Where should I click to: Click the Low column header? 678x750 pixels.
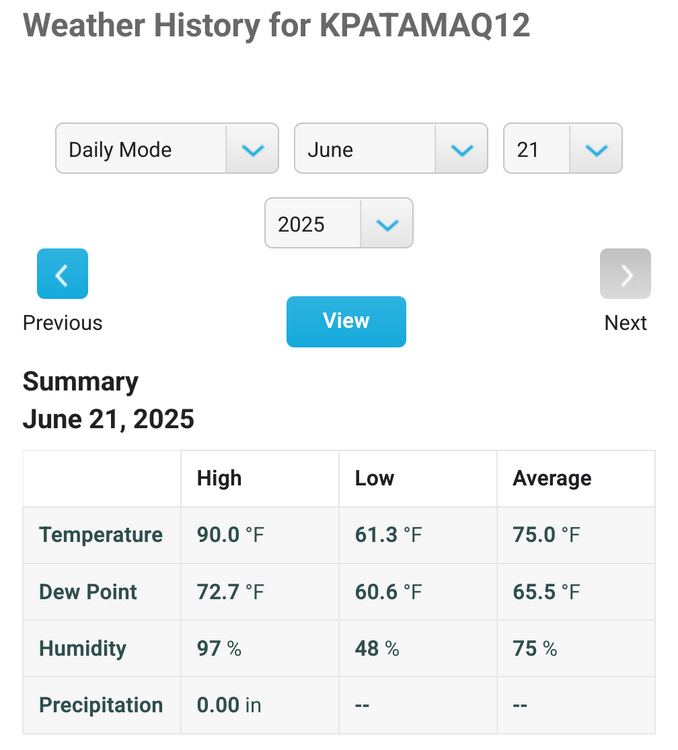coord(375,478)
